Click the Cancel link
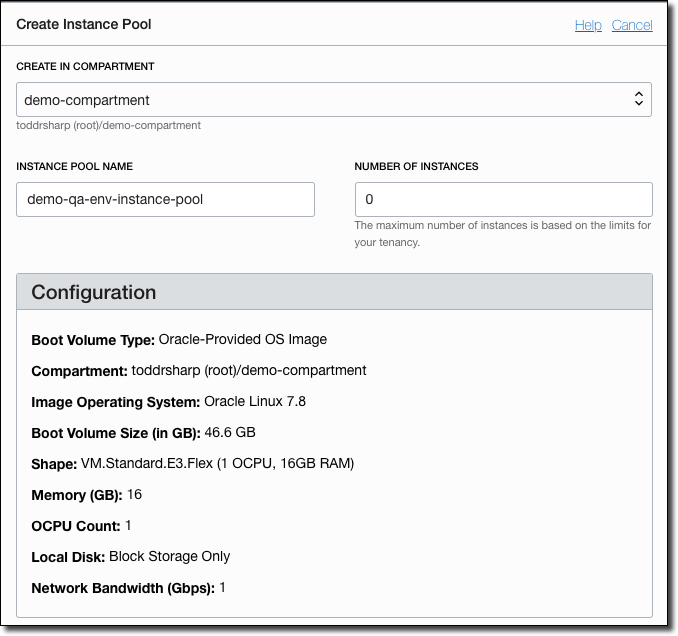The image size is (678, 636). (x=631, y=25)
